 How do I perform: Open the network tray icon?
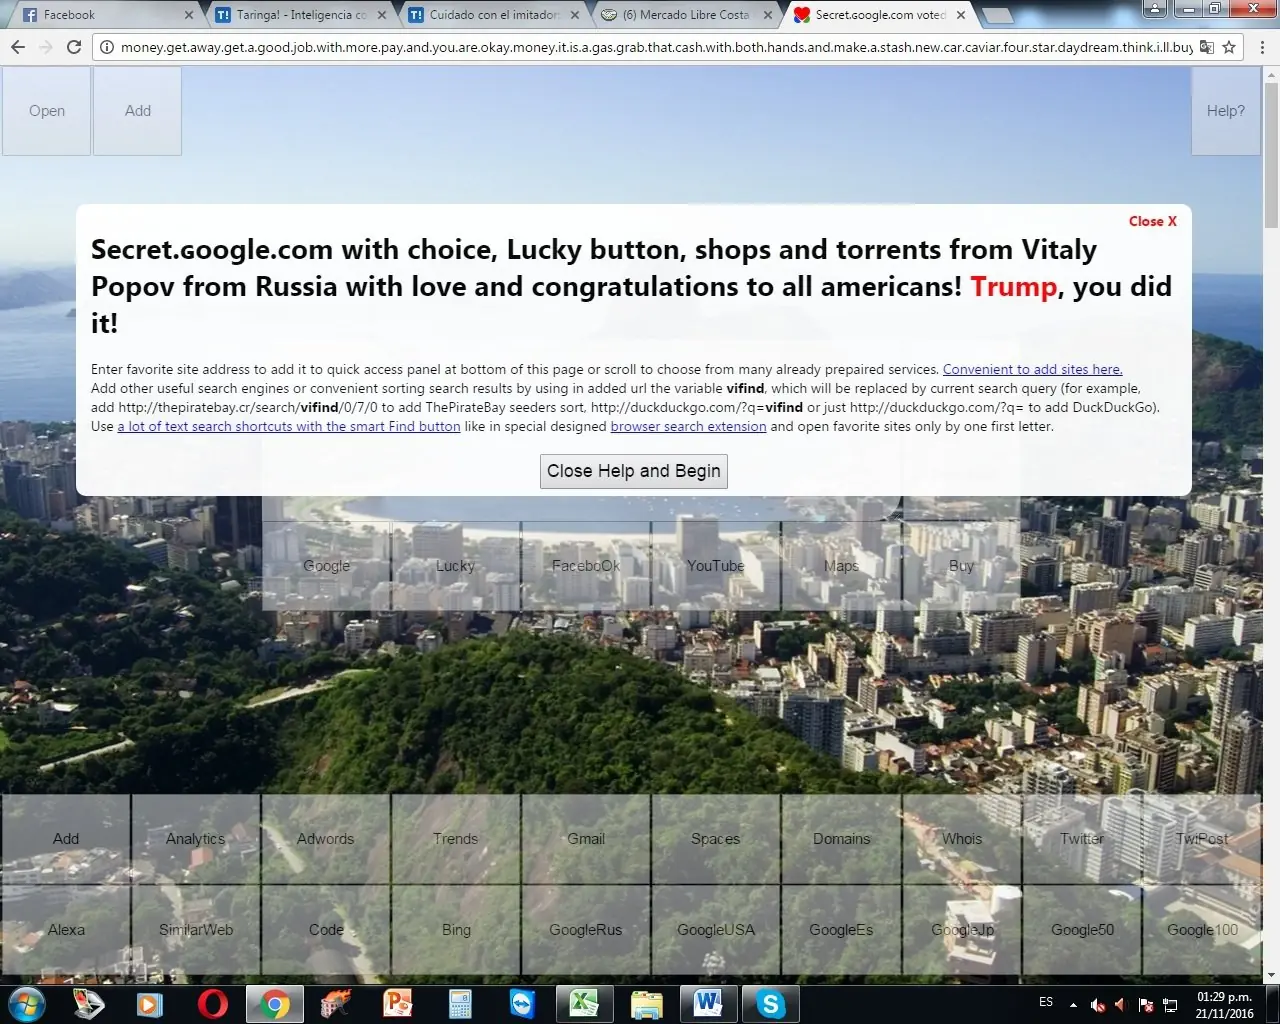(x=1169, y=1005)
